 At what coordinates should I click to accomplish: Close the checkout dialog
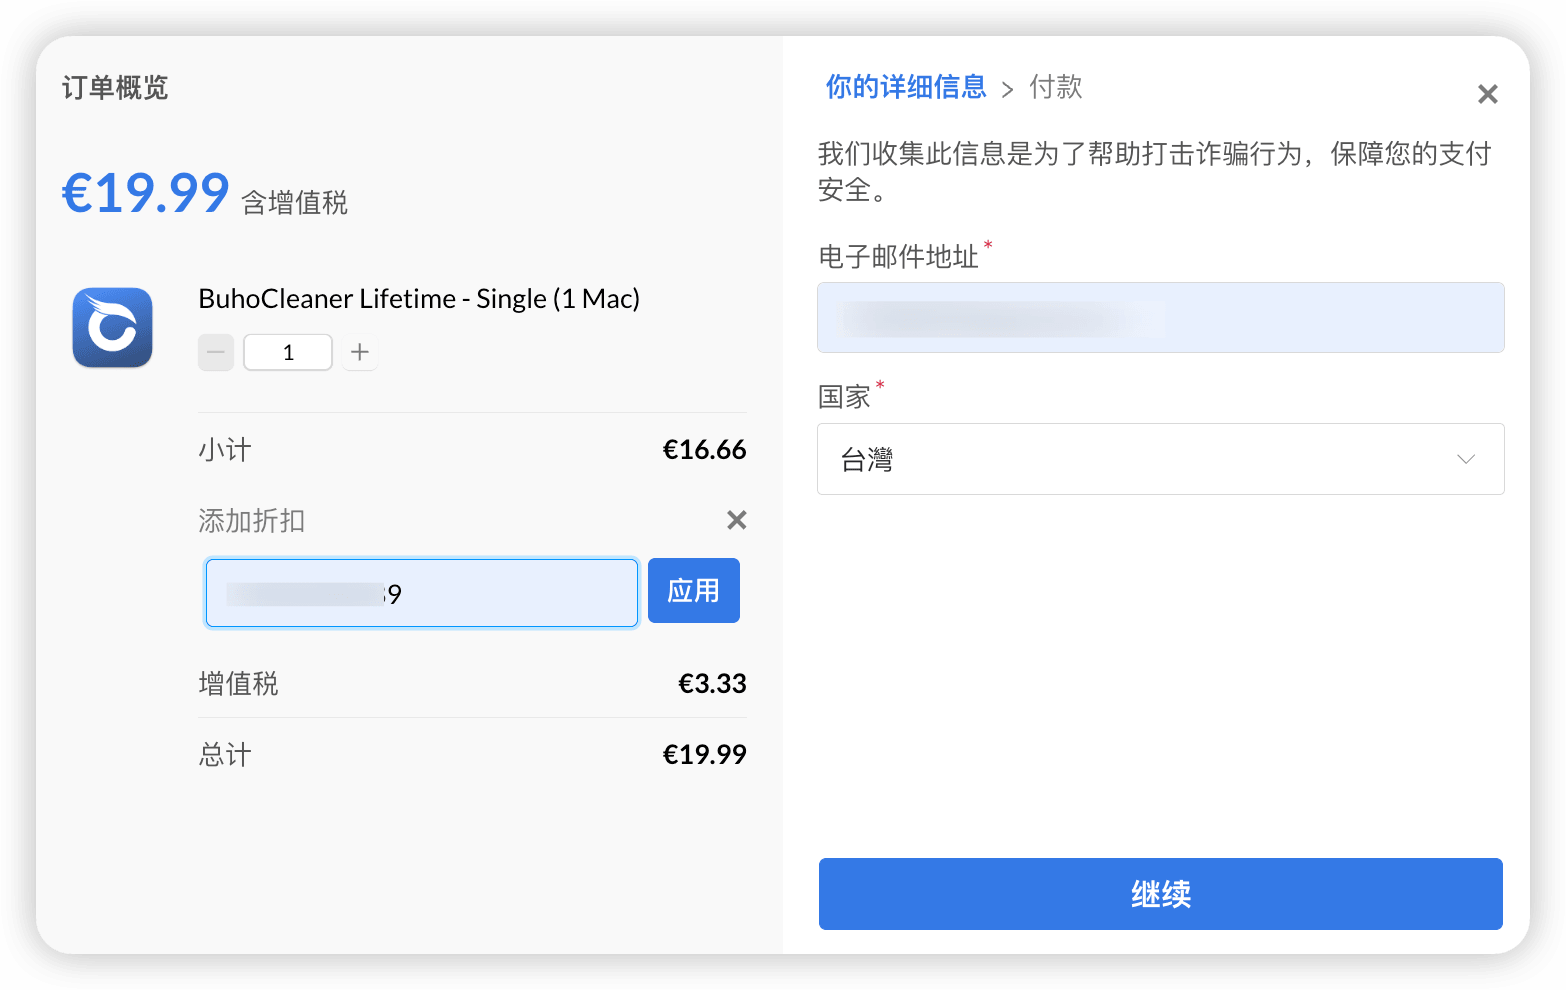pyautogui.click(x=1488, y=94)
